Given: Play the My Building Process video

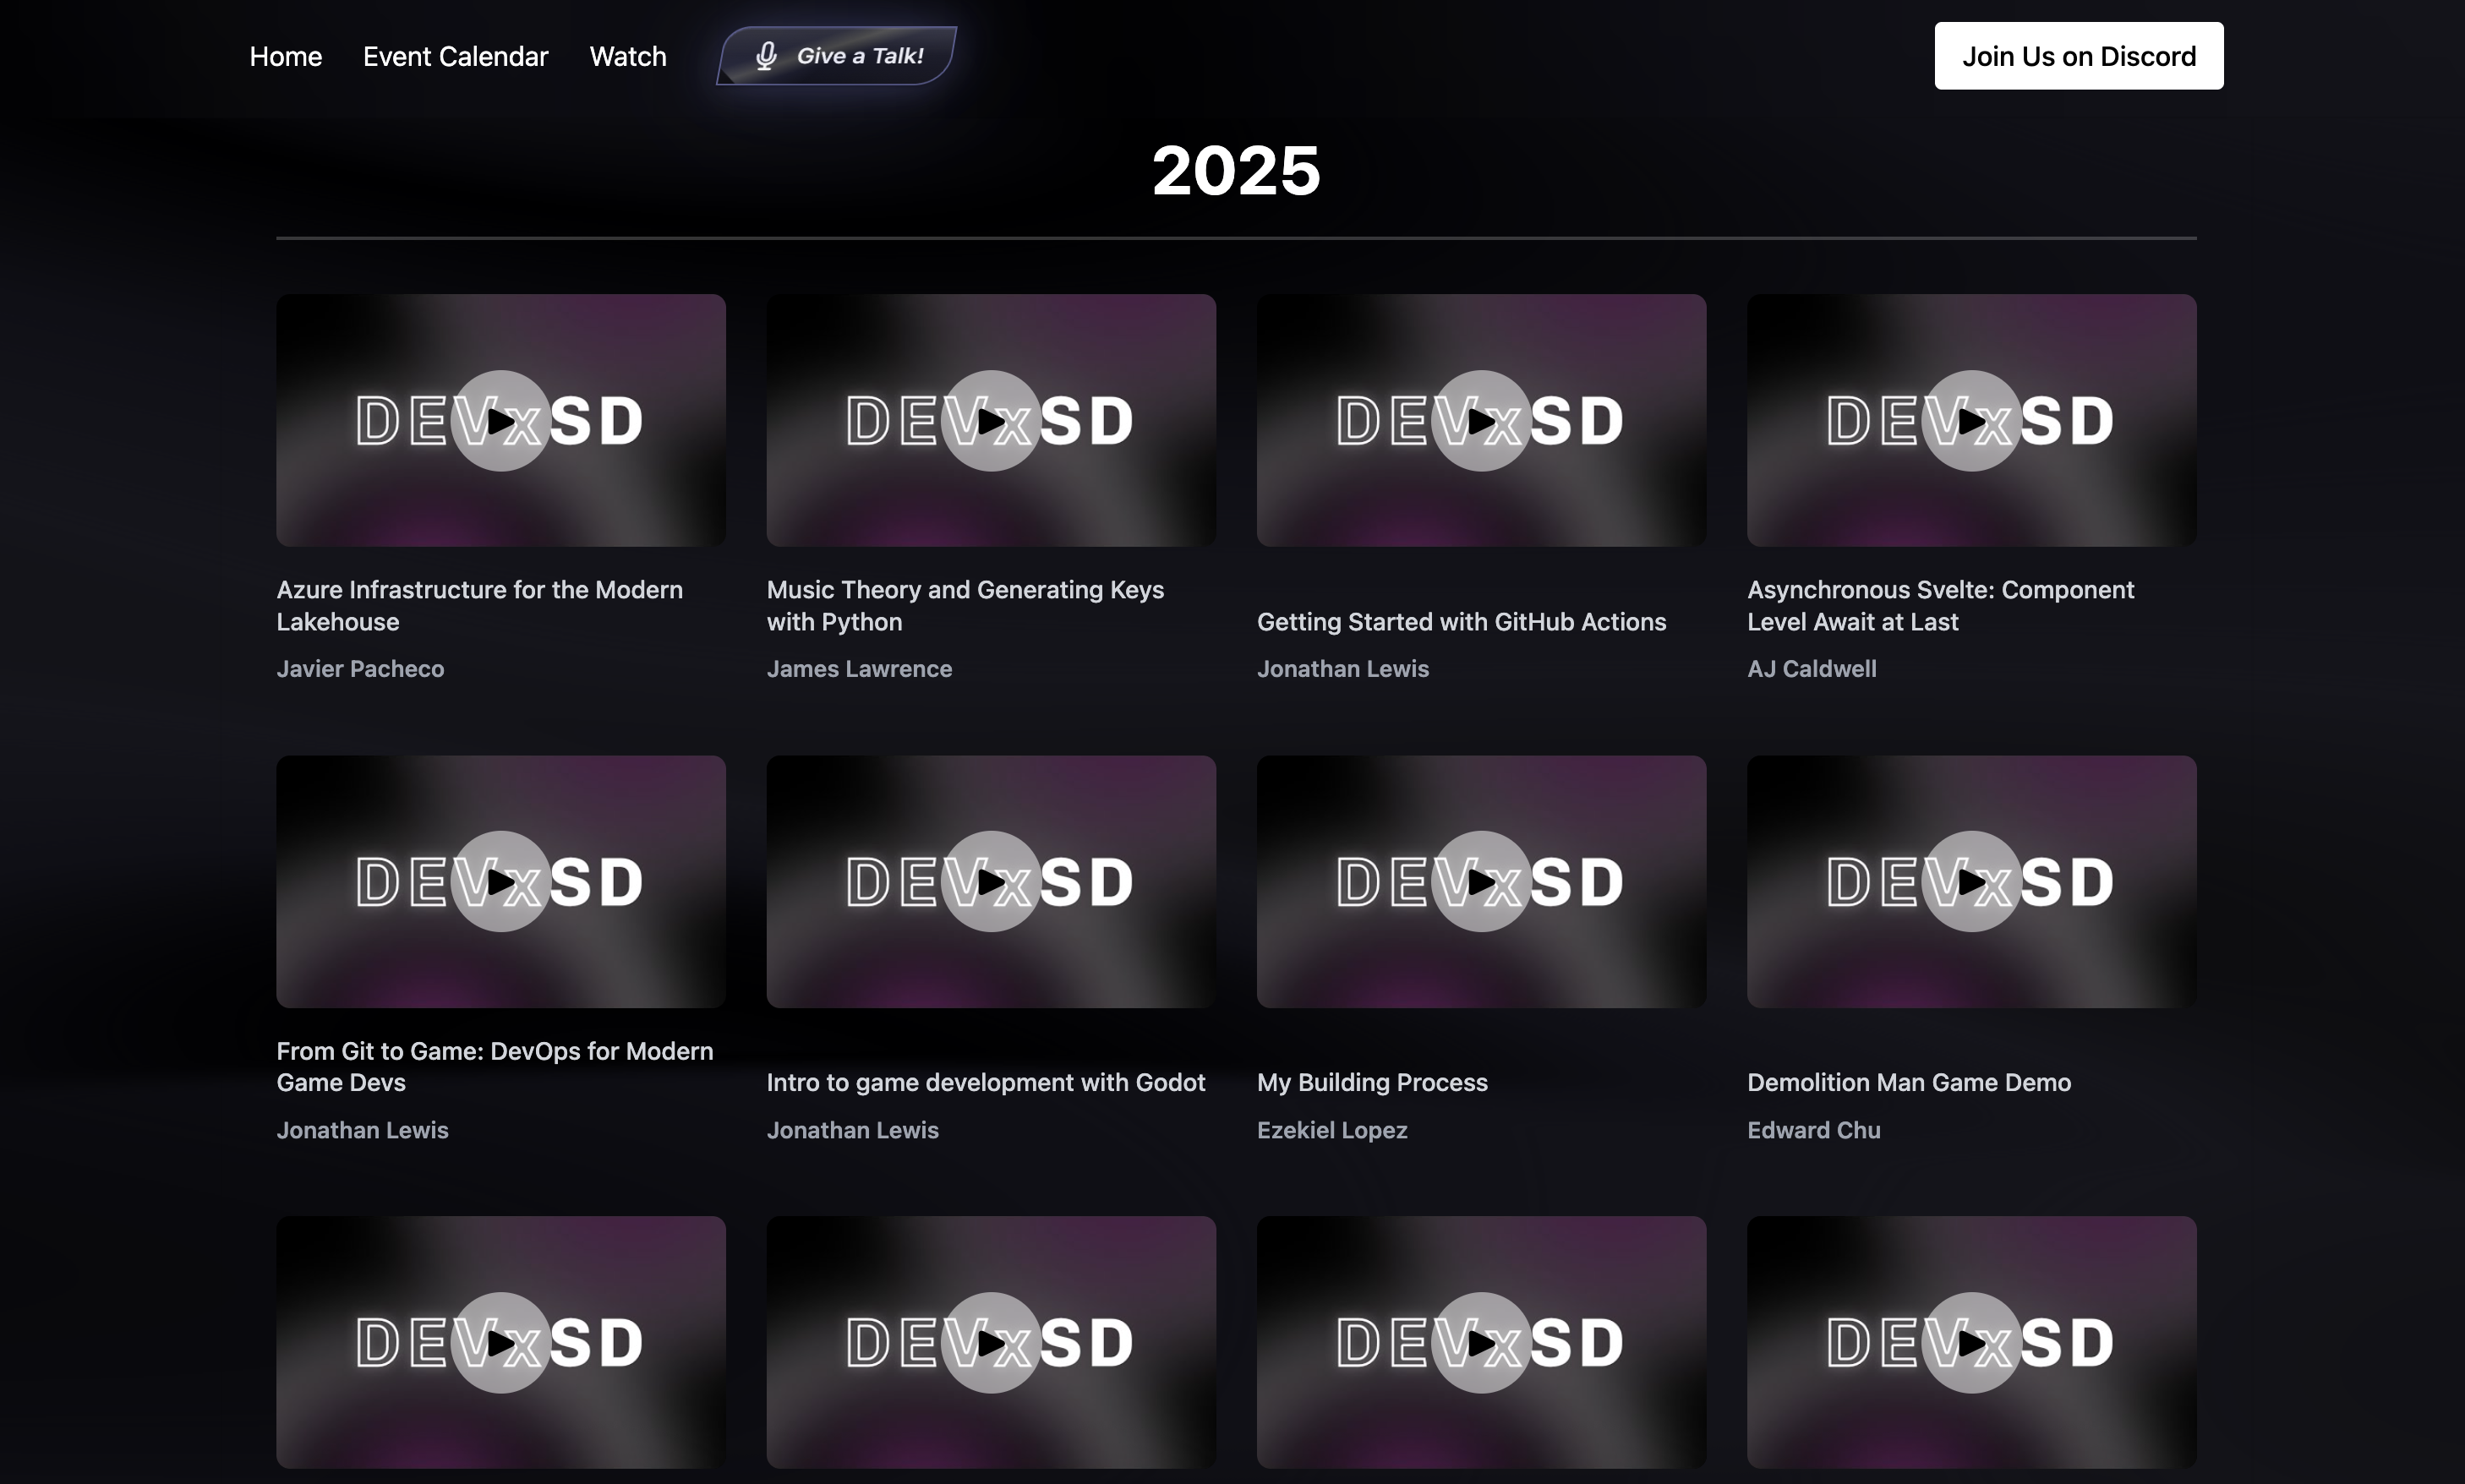Looking at the screenshot, I should click(x=1480, y=881).
